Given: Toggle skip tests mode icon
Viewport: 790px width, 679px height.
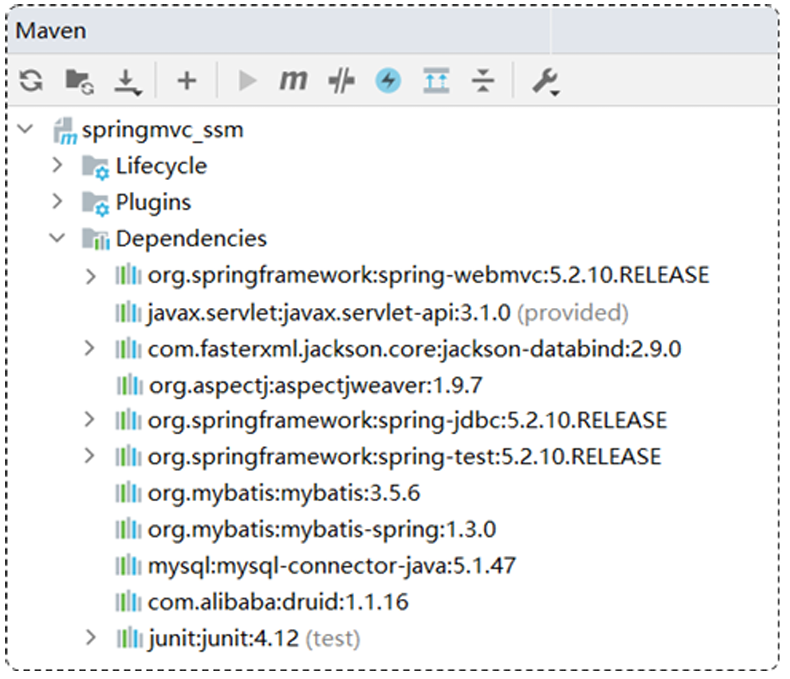Looking at the screenshot, I should tap(341, 81).
